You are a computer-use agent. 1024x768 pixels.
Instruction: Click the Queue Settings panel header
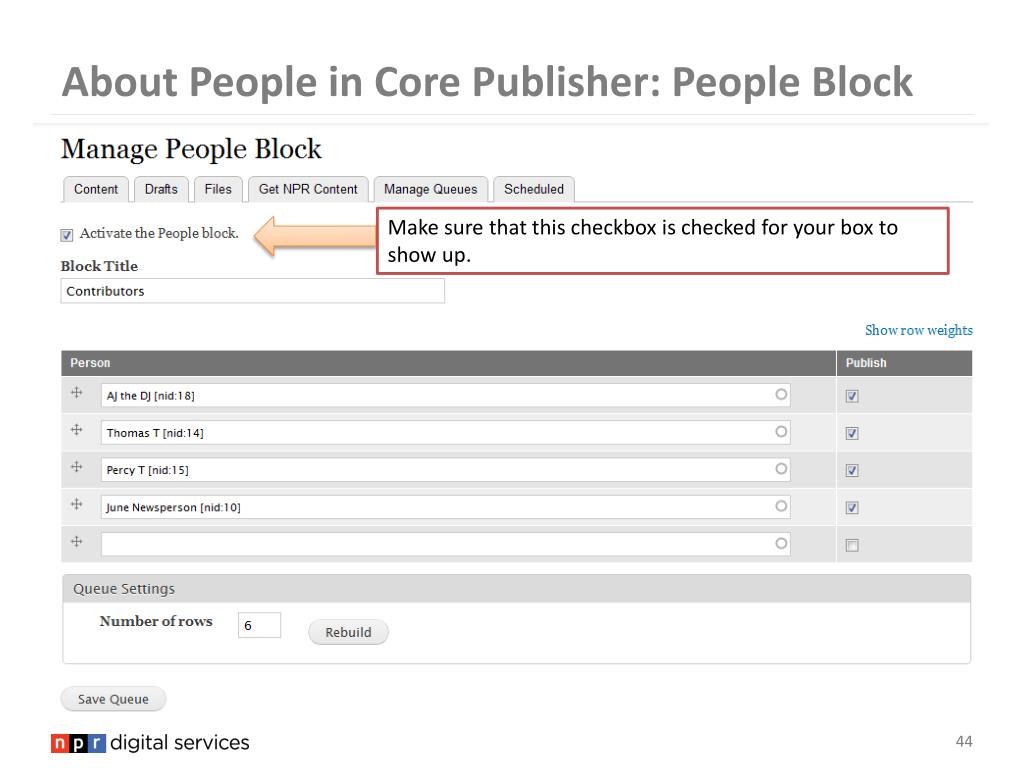pyautogui.click(x=517, y=589)
